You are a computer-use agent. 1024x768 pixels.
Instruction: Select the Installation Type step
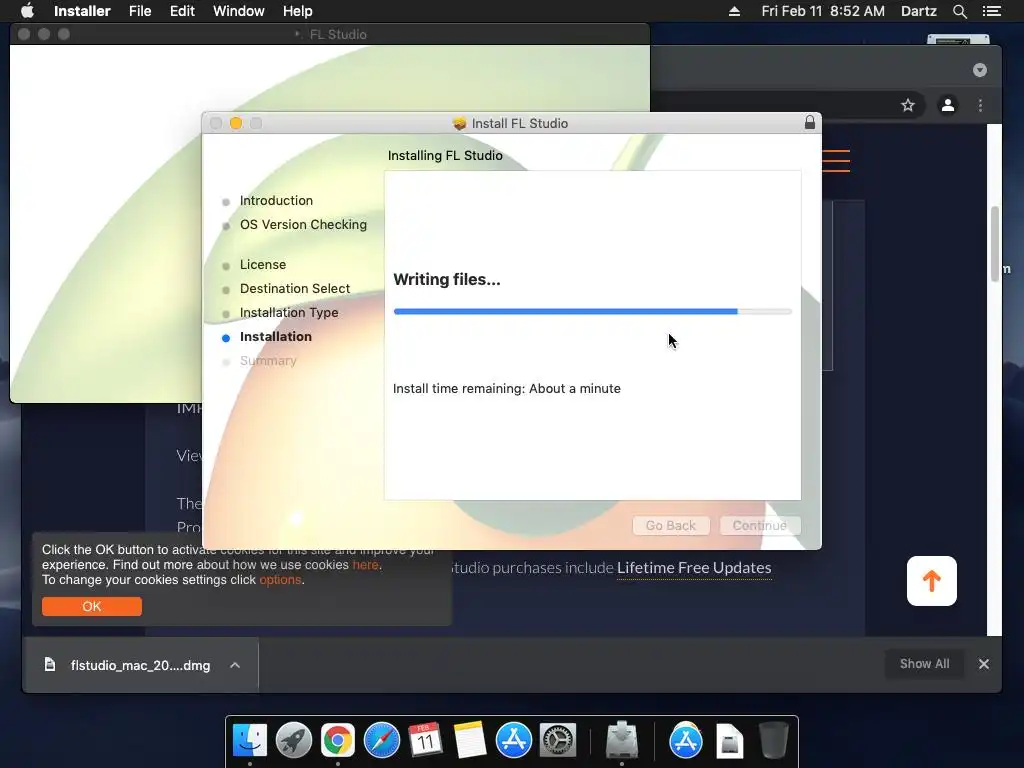(x=289, y=313)
